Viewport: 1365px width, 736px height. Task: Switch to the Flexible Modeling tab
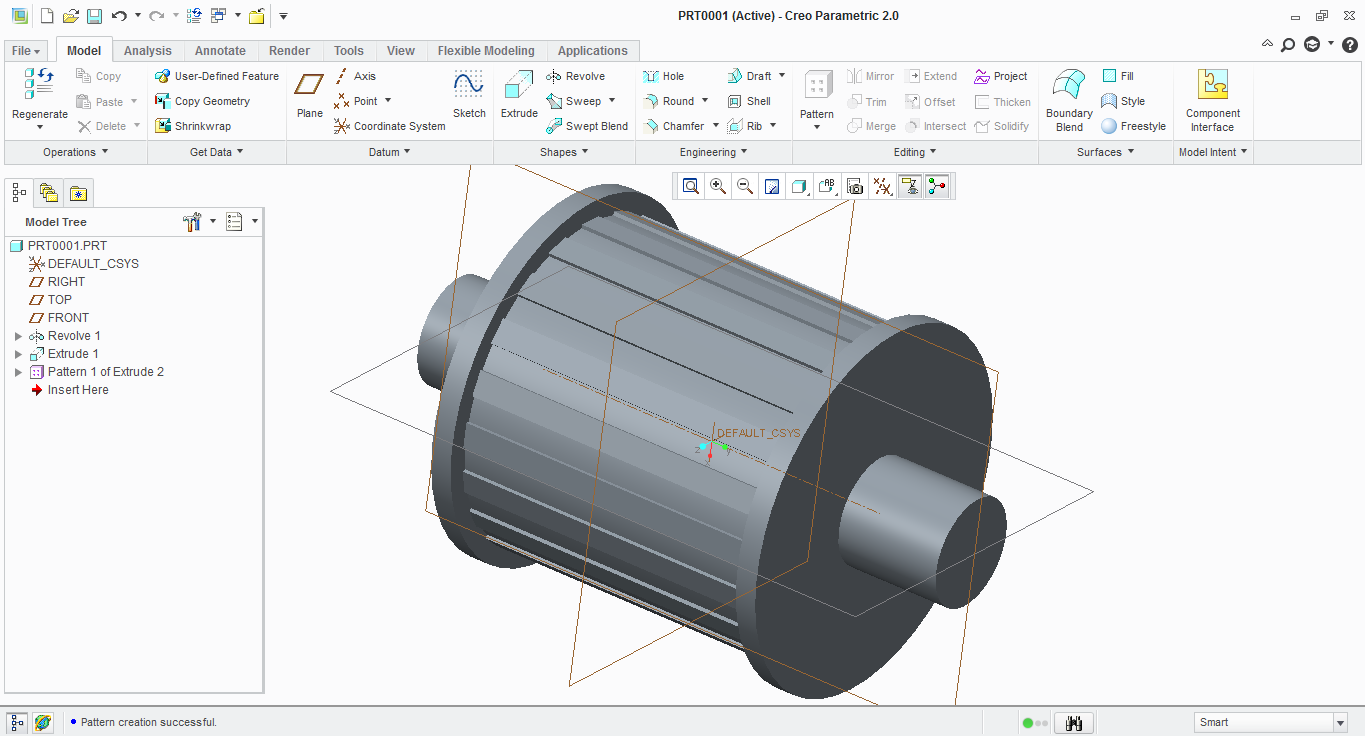pos(486,51)
